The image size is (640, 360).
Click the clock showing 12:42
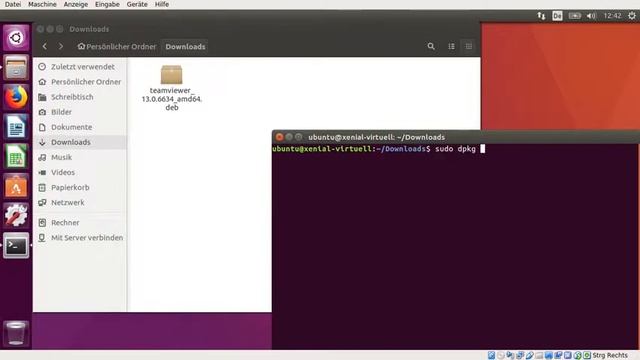click(x=612, y=16)
